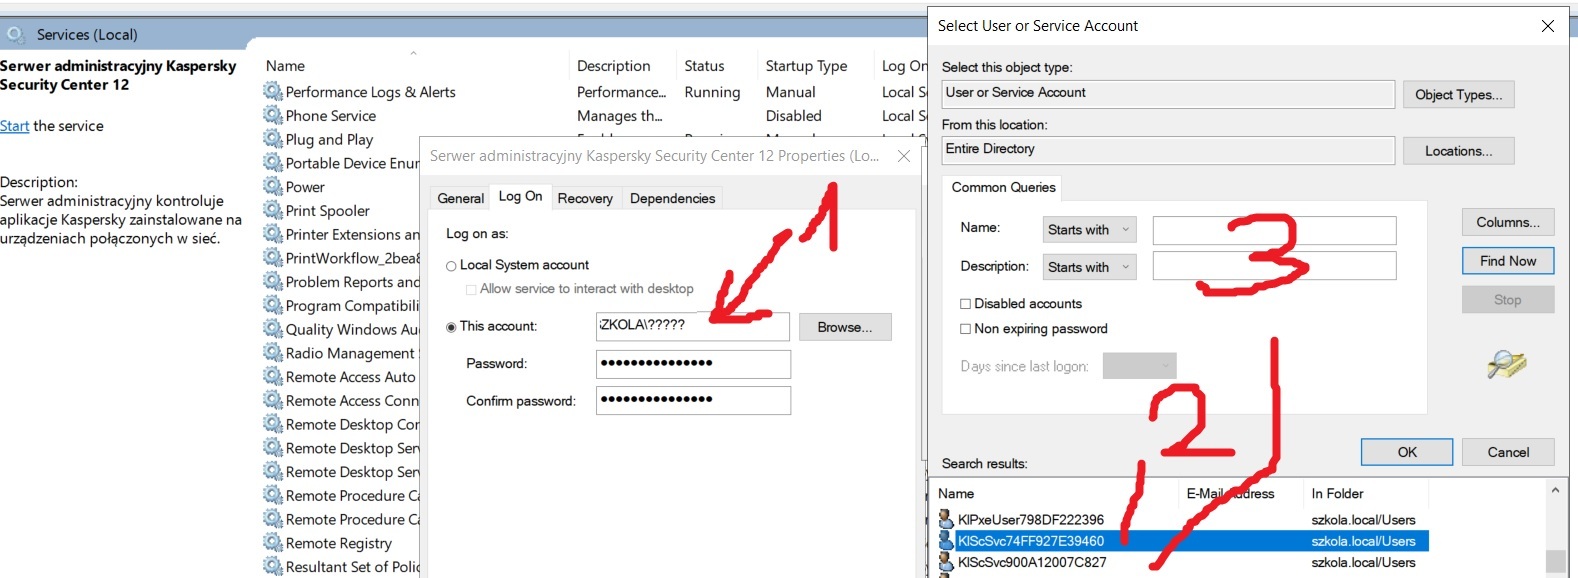The image size is (1578, 578).
Task: Click the Columns... button
Action: pyautogui.click(x=1508, y=222)
